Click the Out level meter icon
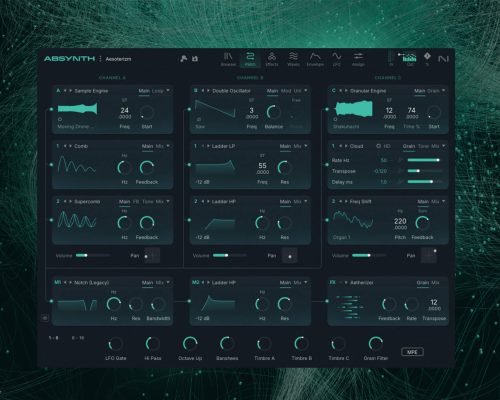 410,59
